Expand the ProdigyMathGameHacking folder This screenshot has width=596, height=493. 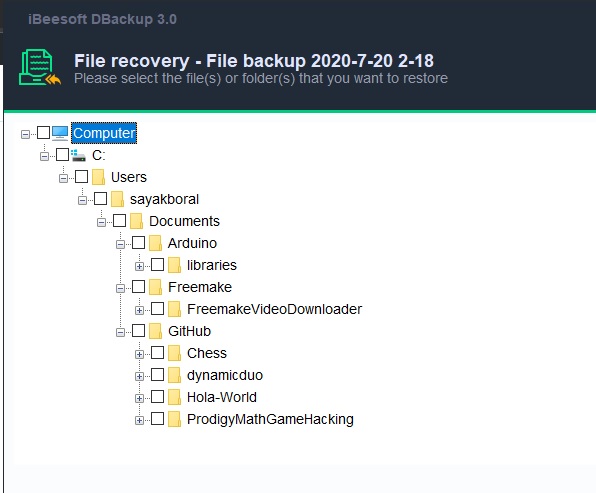click(139, 421)
